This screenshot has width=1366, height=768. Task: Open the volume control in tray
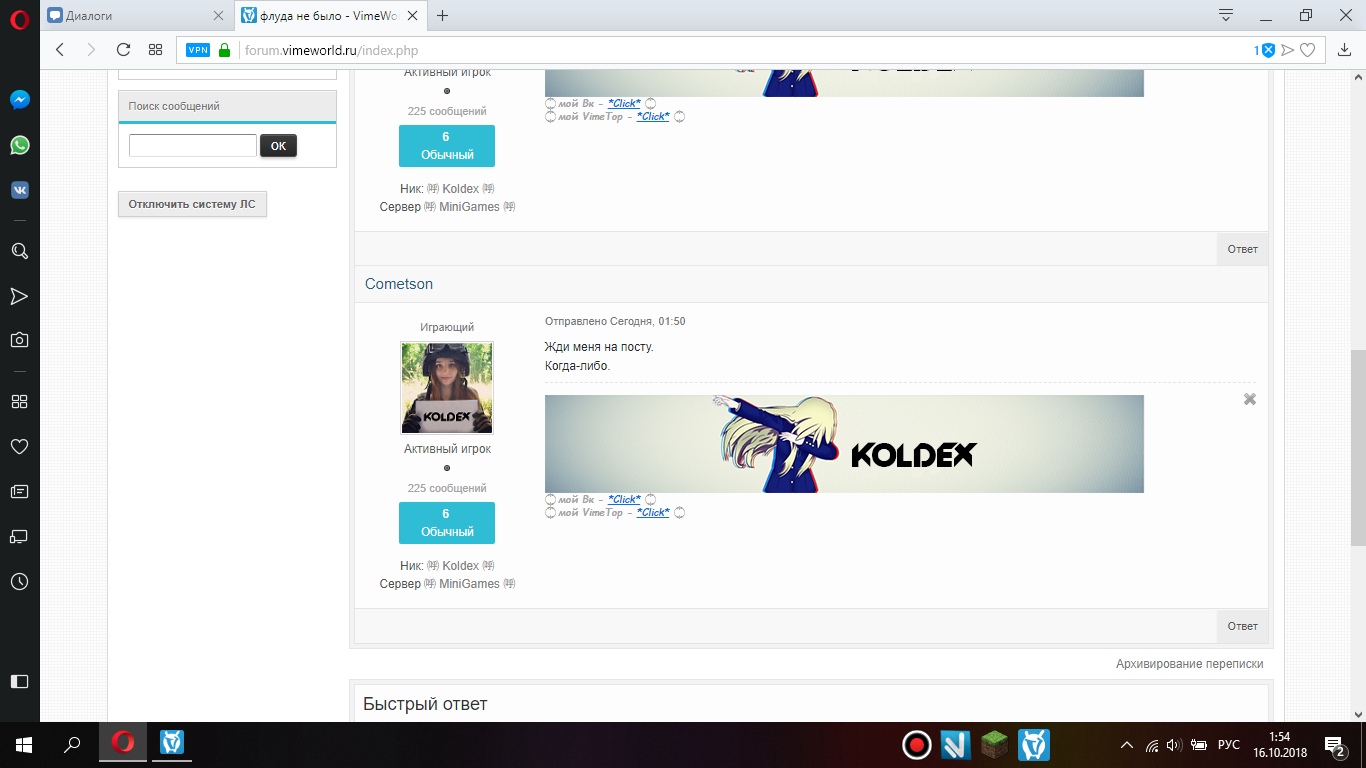(1174, 745)
